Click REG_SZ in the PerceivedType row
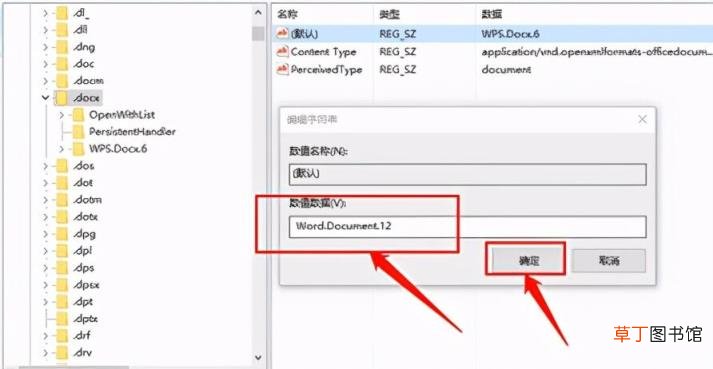Viewport: 713px width, 369px height. [398, 70]
